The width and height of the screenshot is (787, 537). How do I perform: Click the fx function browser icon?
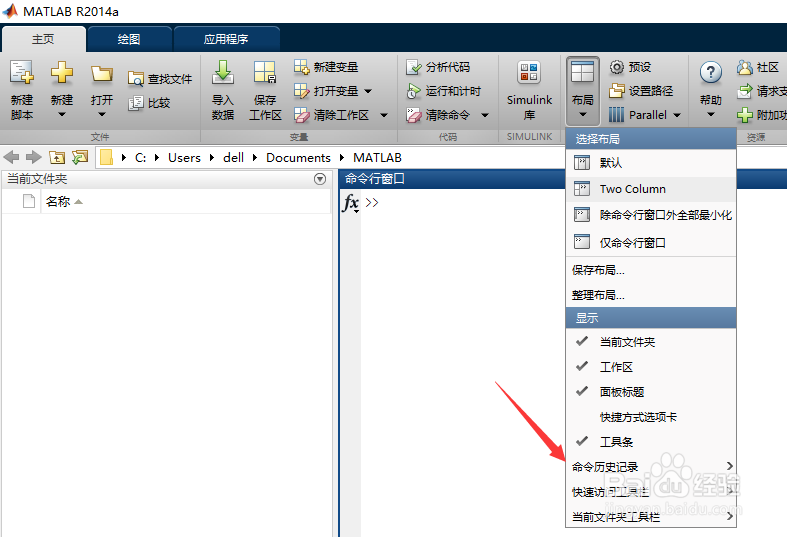[x=351, y=203]
